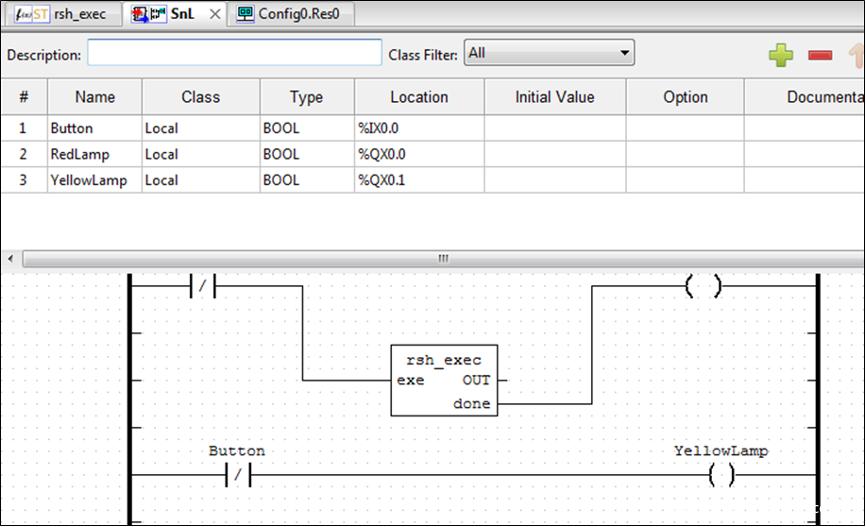Click the Description input field
The height and width of the screenshot is (527, 866).
234,53
